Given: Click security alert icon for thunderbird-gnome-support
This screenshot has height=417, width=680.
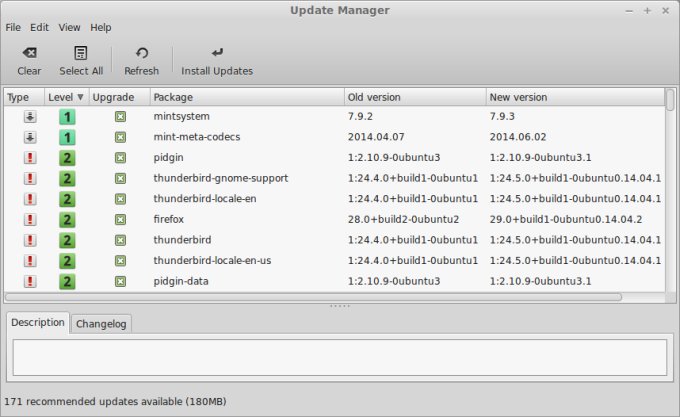Looking at the screenshot, I should [x=30, y=178].
